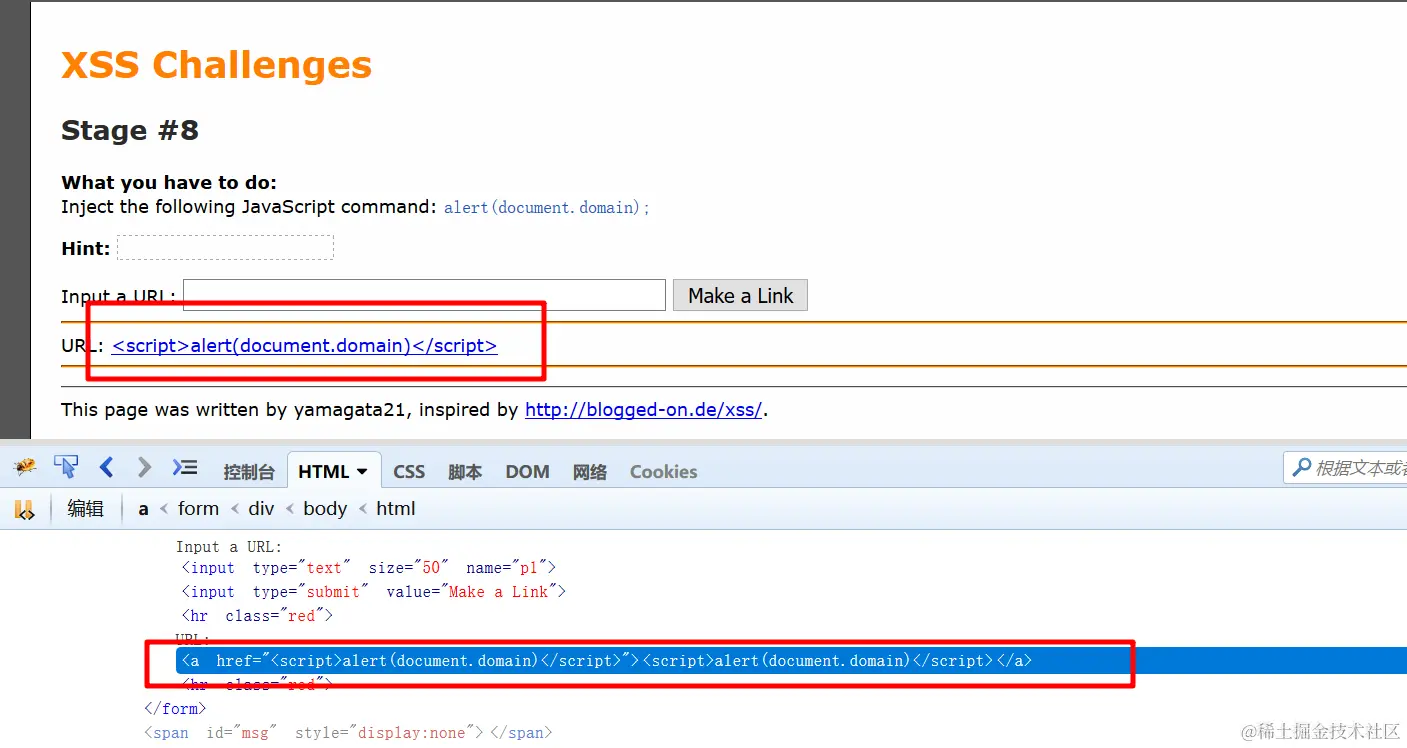Focus the Firebug search box
1407x748 pixels.
coord(1345,467)
